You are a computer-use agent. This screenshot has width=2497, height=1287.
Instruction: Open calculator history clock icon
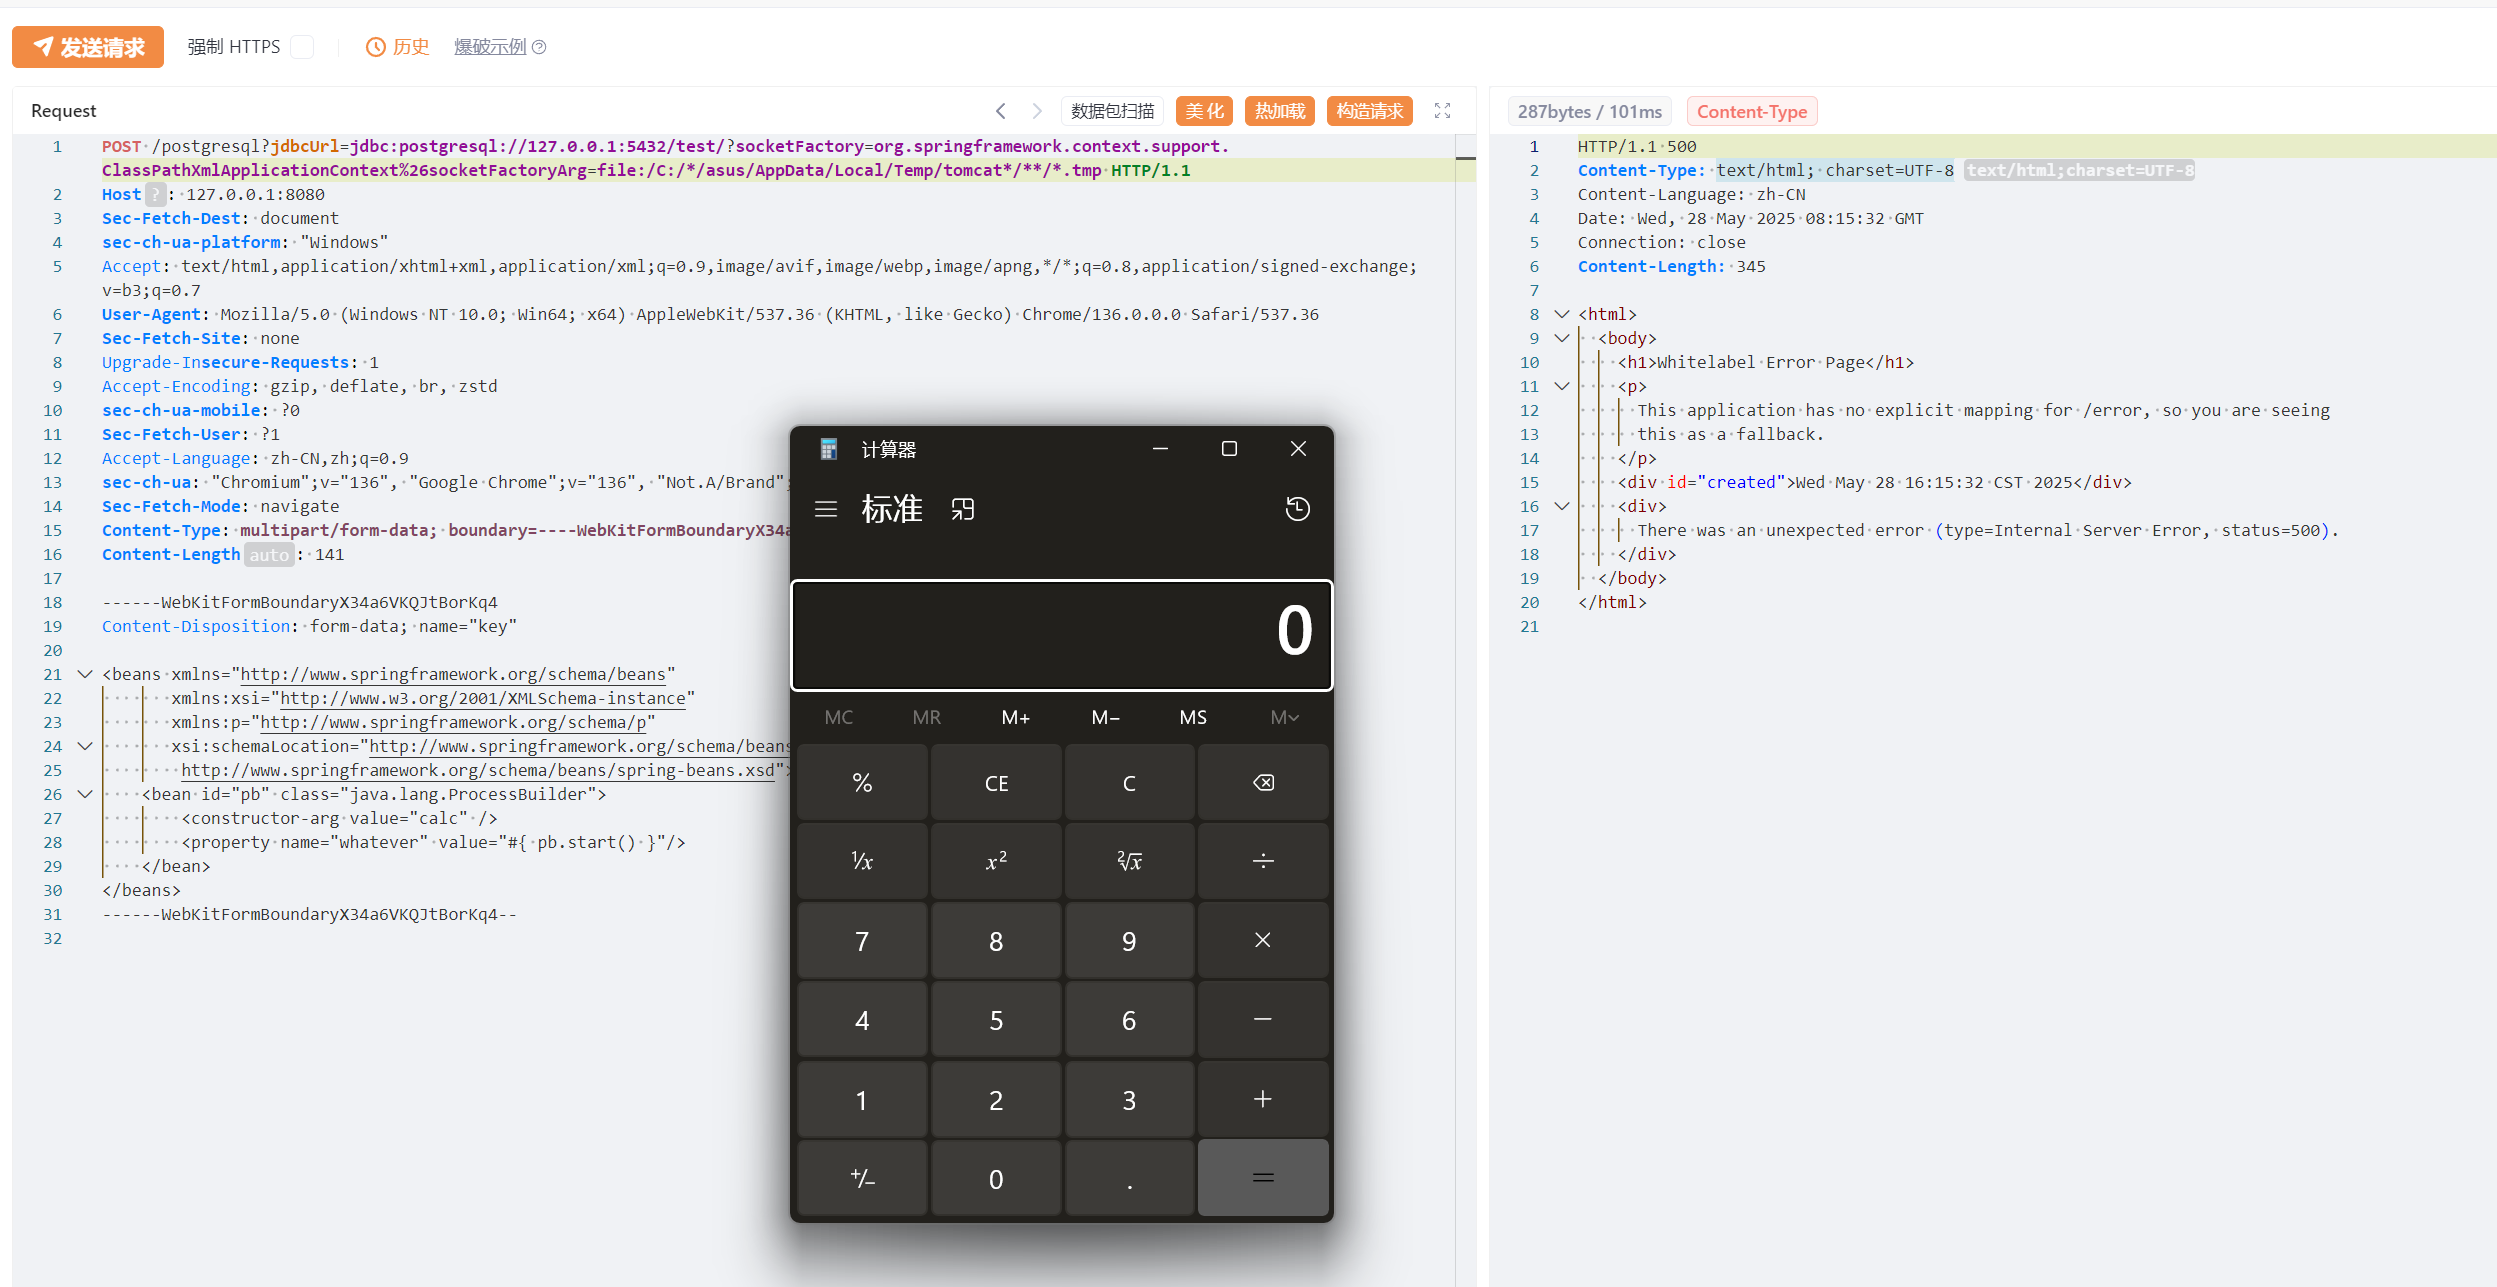[1297, 509]
